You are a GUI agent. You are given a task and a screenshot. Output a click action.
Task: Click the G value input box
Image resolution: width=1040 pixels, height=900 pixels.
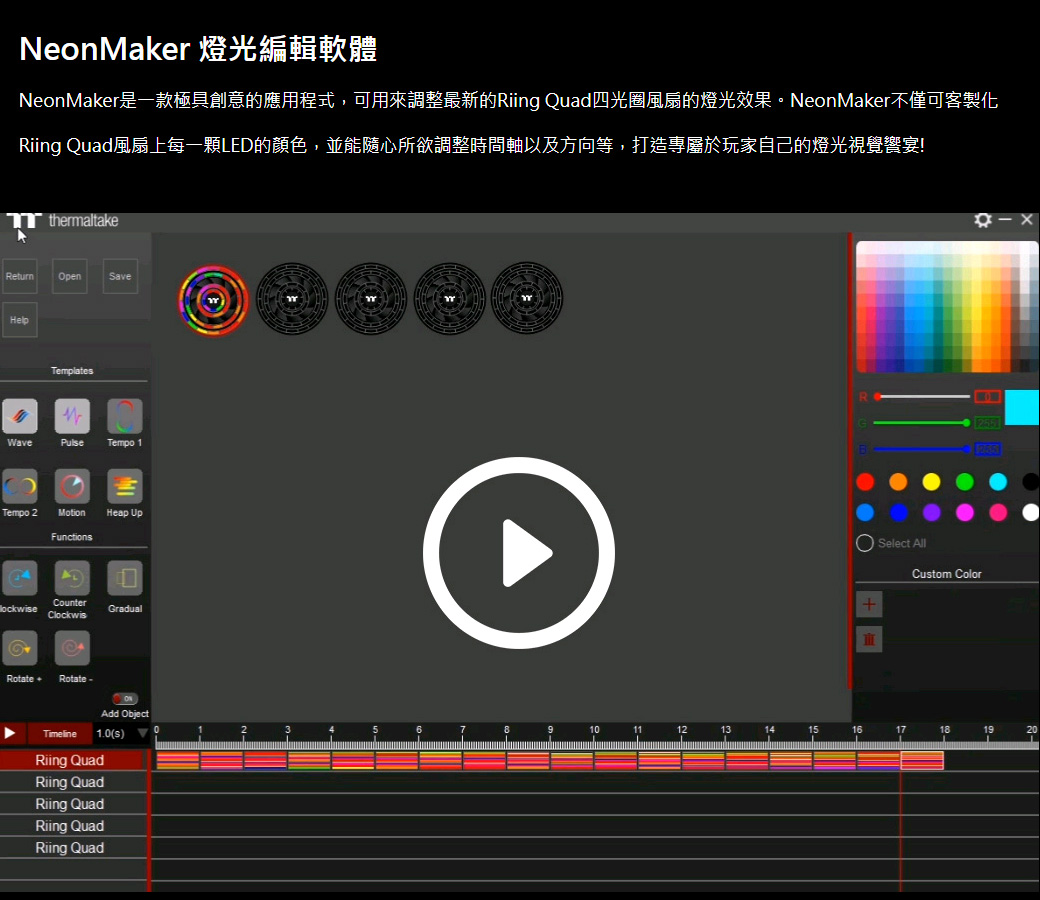point(988,422)
